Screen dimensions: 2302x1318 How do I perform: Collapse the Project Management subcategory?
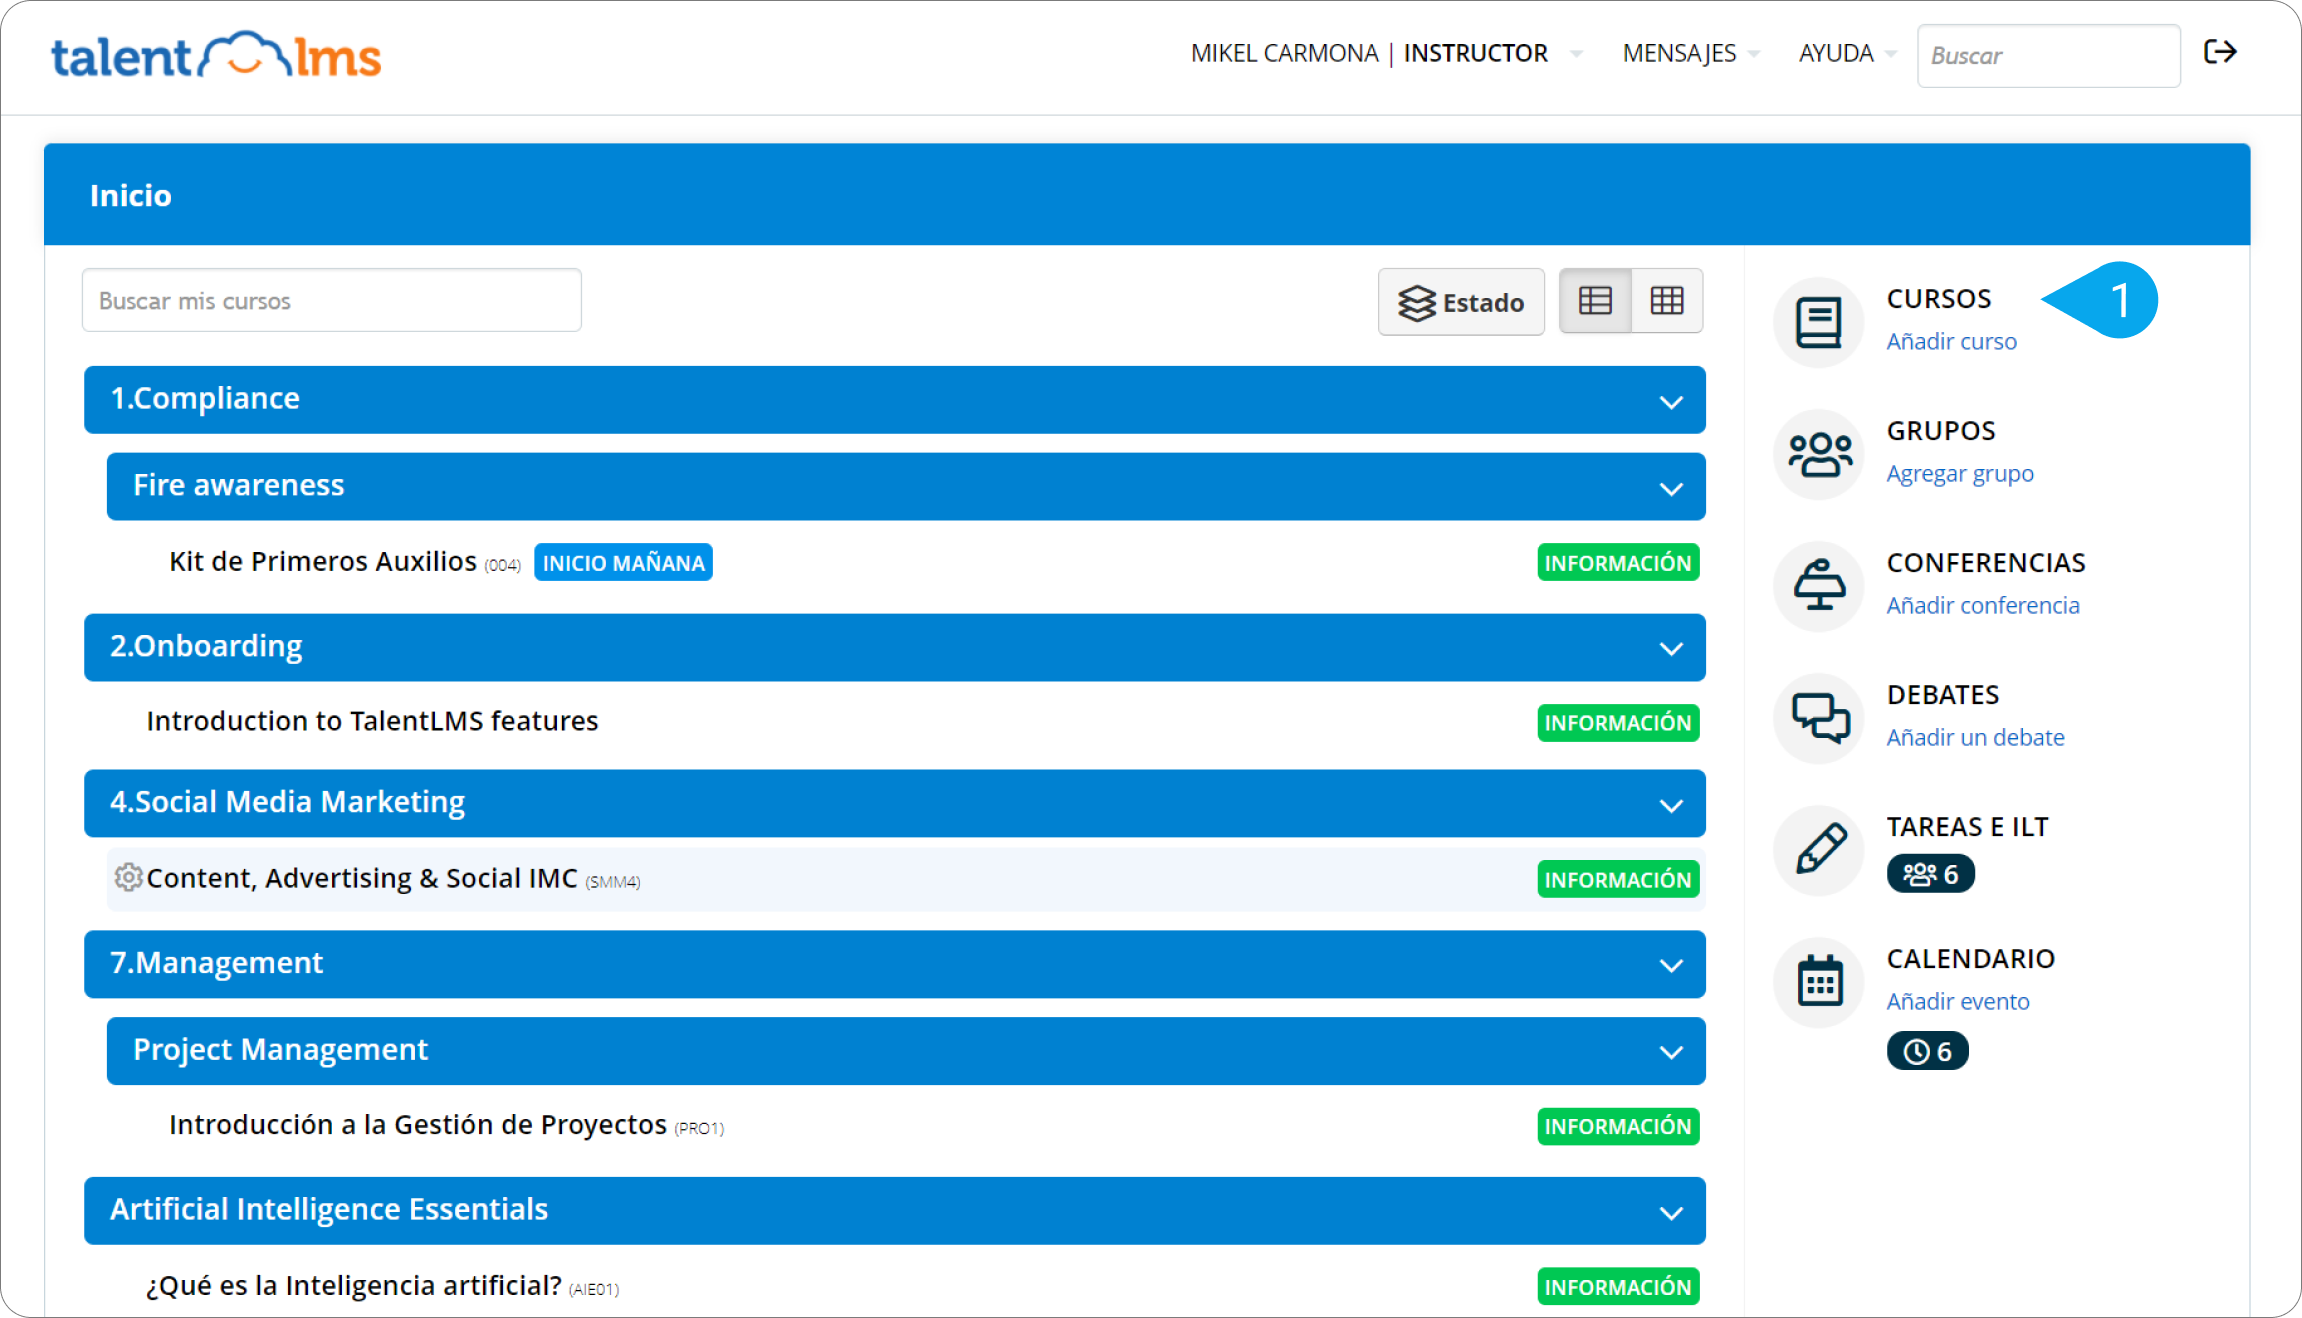pos(1671,1052)
